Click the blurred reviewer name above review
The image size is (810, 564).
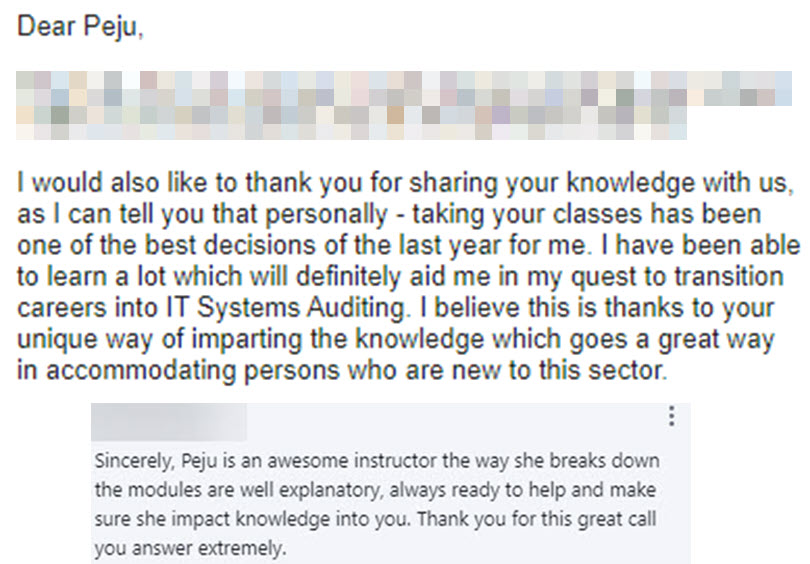point(169,422)
